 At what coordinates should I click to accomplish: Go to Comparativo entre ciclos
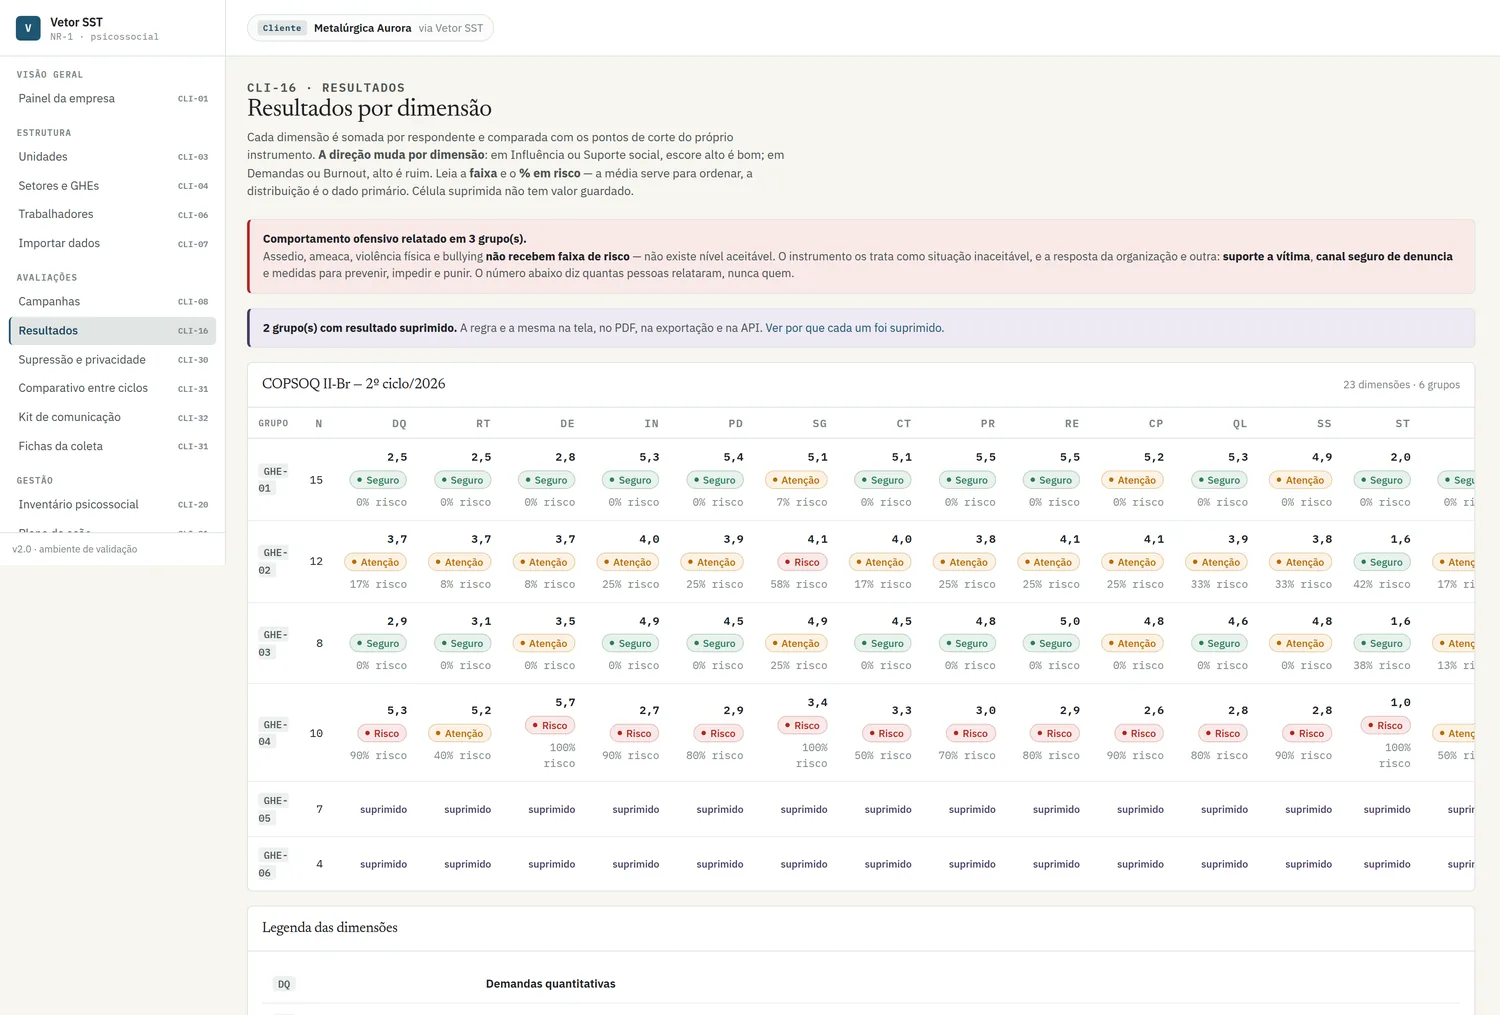[x=112, y=388]
